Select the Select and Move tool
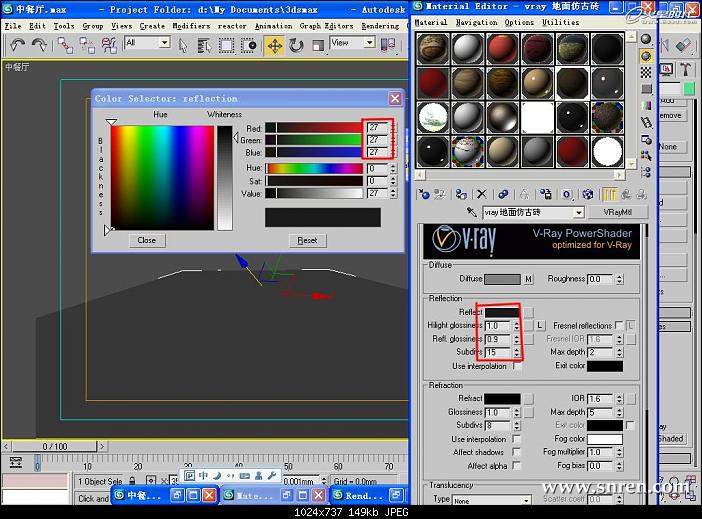 274,45
